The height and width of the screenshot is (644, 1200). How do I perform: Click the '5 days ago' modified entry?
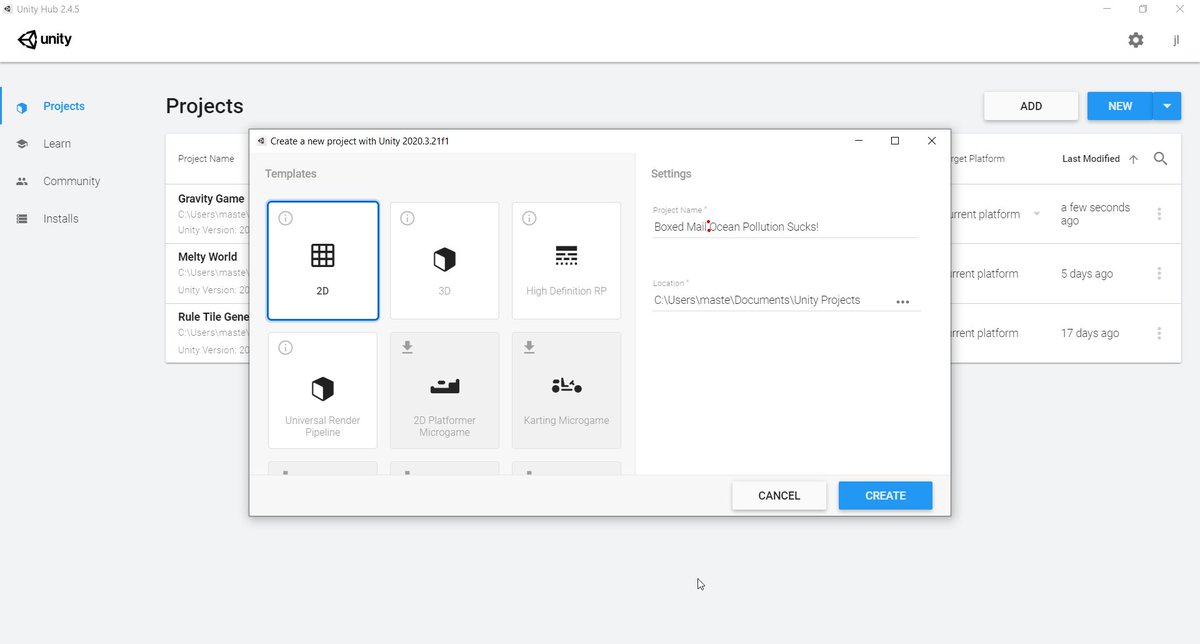[1087, 274]
